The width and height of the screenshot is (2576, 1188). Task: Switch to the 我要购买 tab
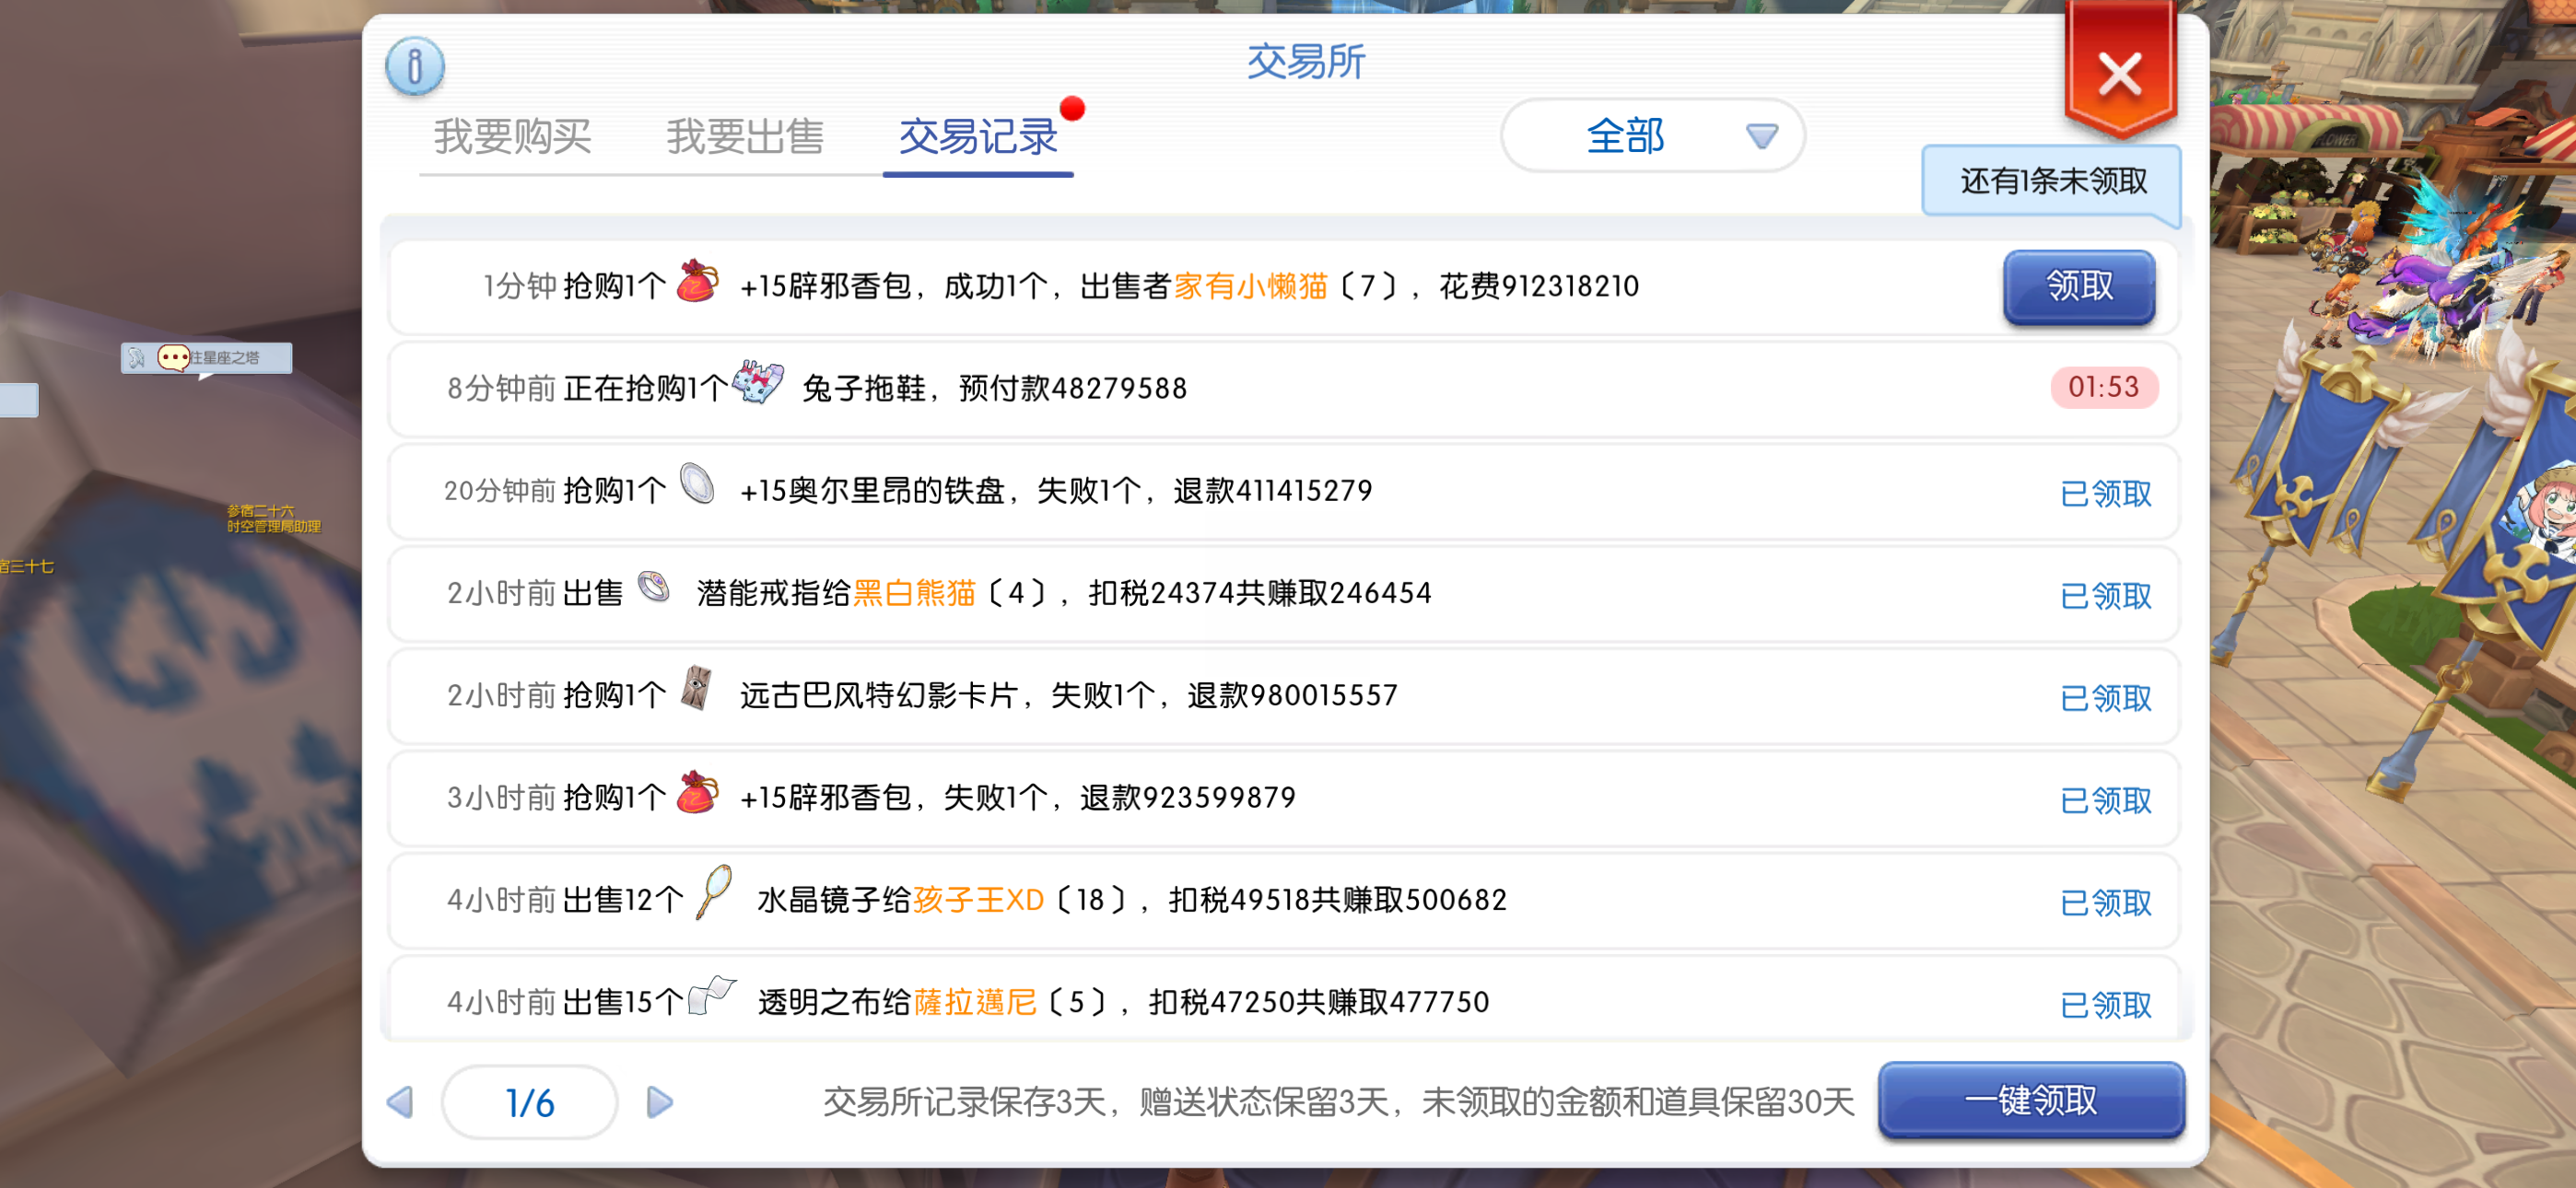(512, 137)
